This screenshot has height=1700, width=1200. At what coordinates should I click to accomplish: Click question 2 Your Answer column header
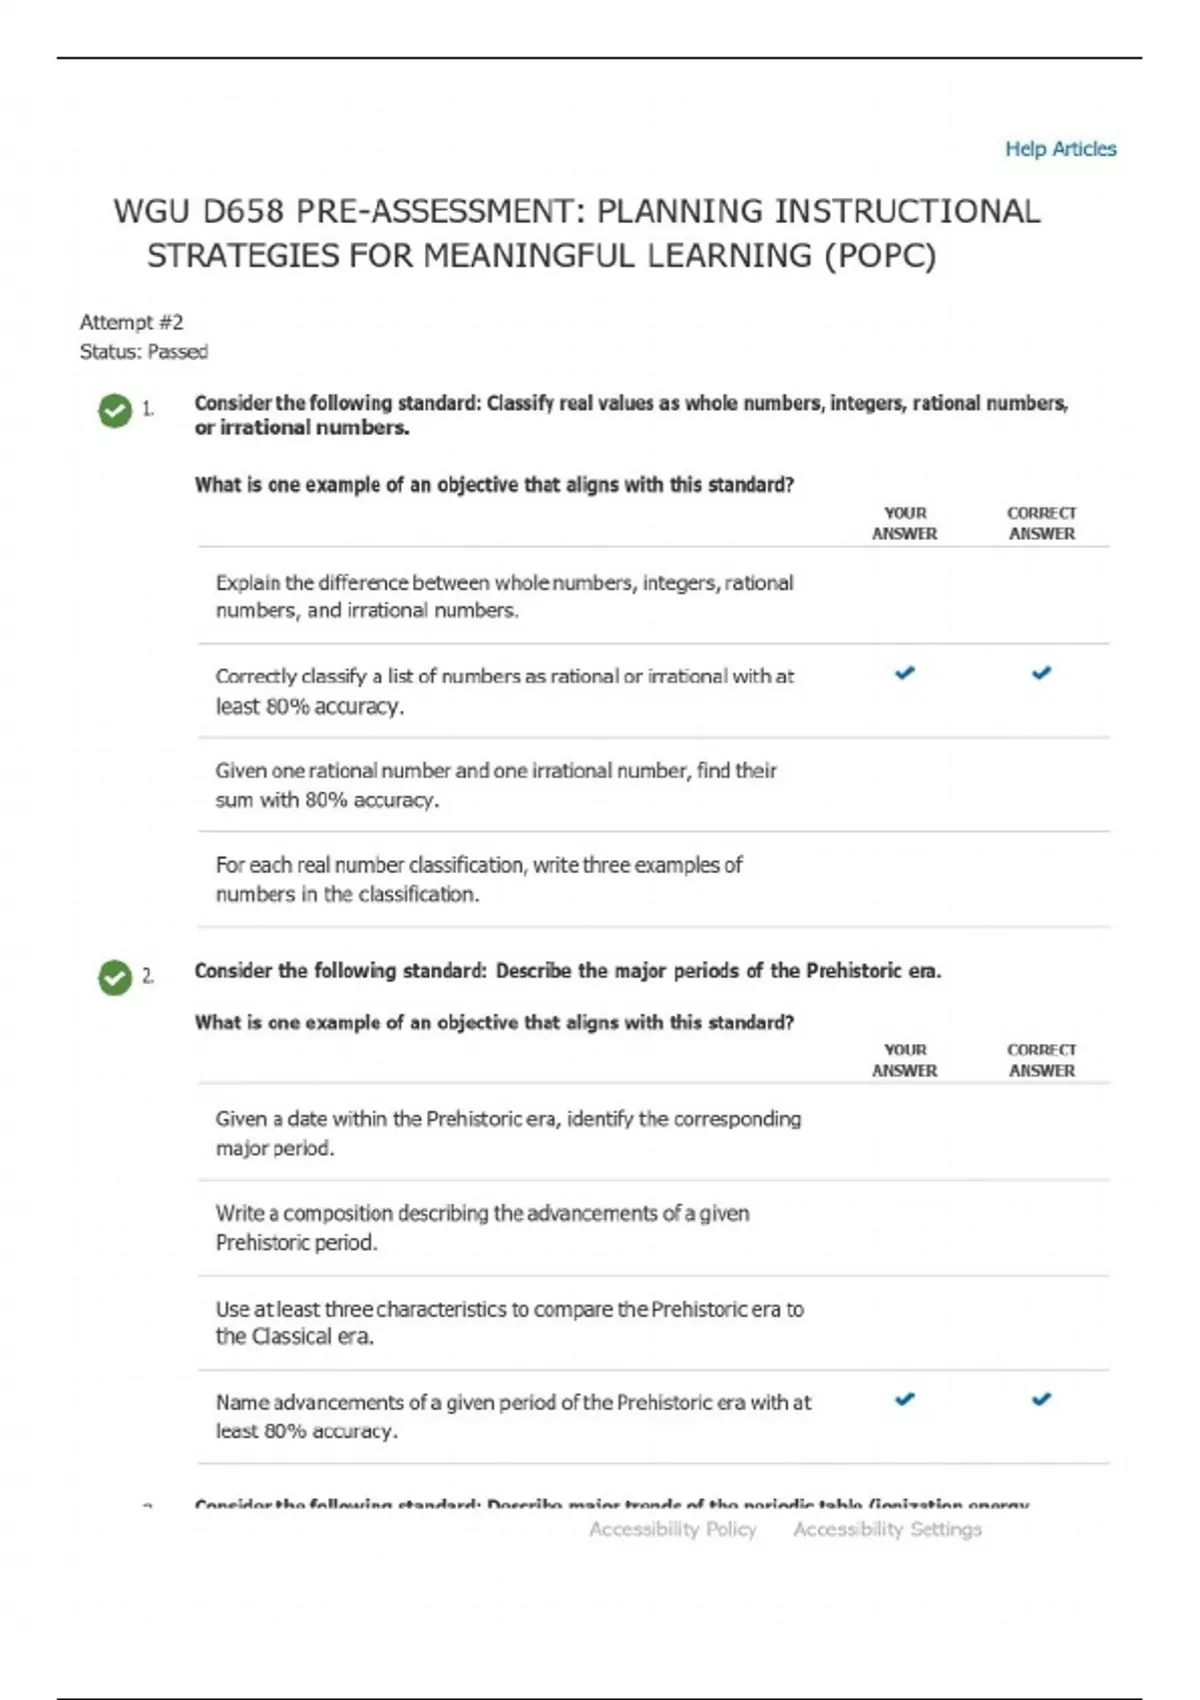(905, 1060)
